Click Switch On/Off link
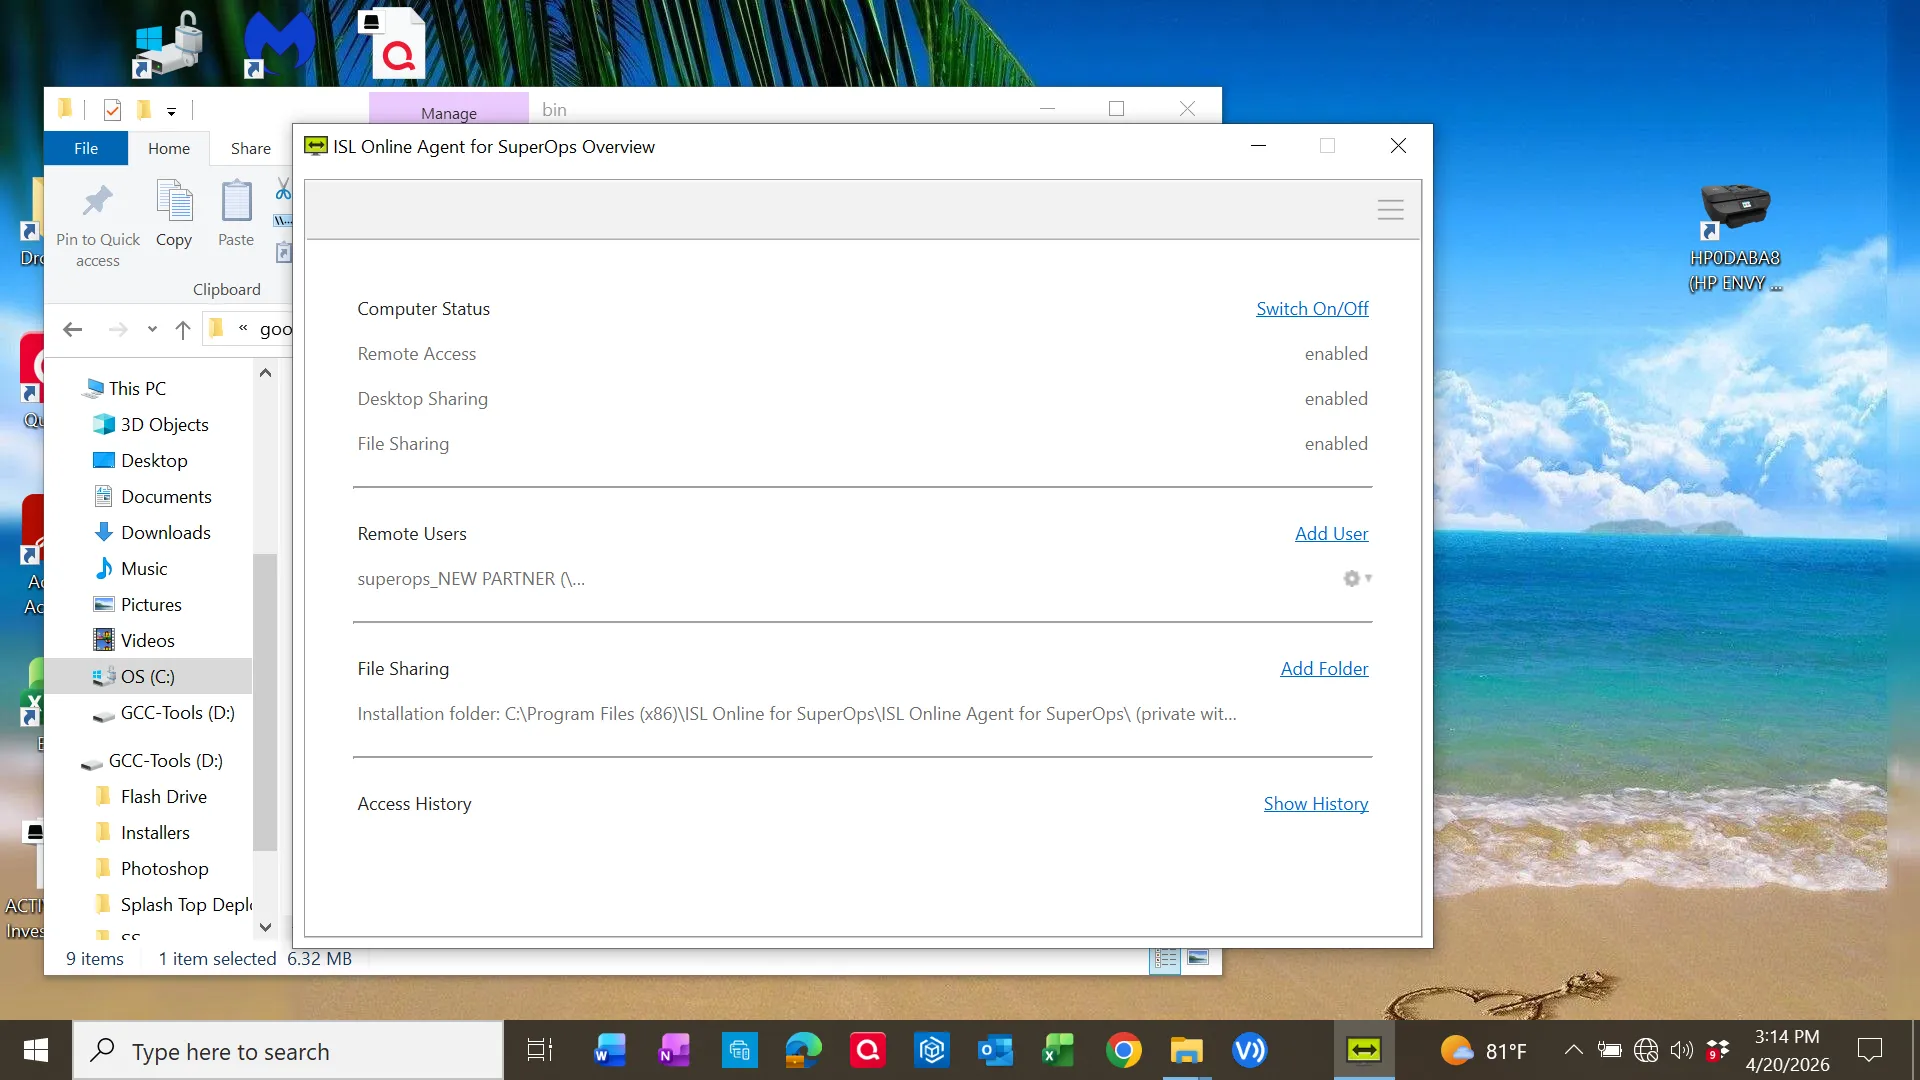Viewport: 1920px width, 1080px height. (x=1312, y=309)
